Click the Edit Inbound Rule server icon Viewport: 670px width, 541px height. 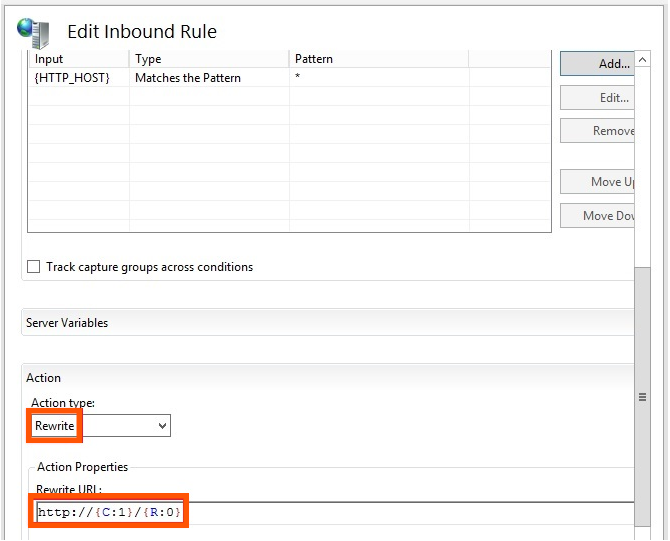34,33
